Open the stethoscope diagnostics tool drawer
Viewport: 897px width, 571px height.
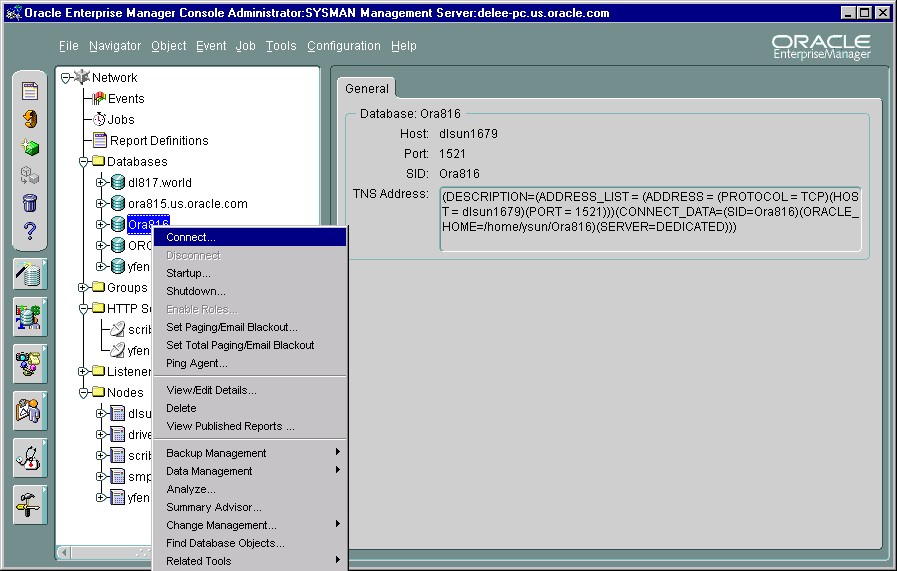[x=30, y=457]
